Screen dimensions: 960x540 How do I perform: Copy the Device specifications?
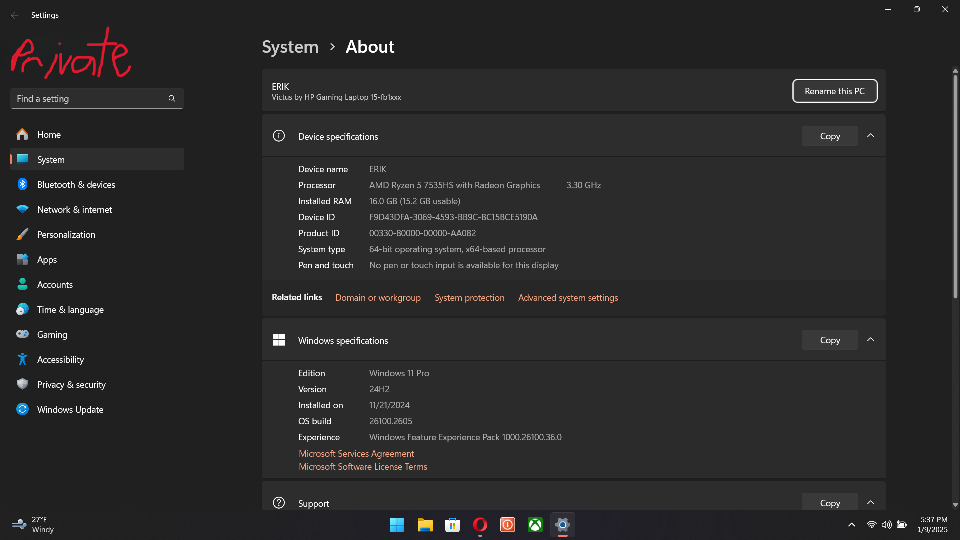830,136
